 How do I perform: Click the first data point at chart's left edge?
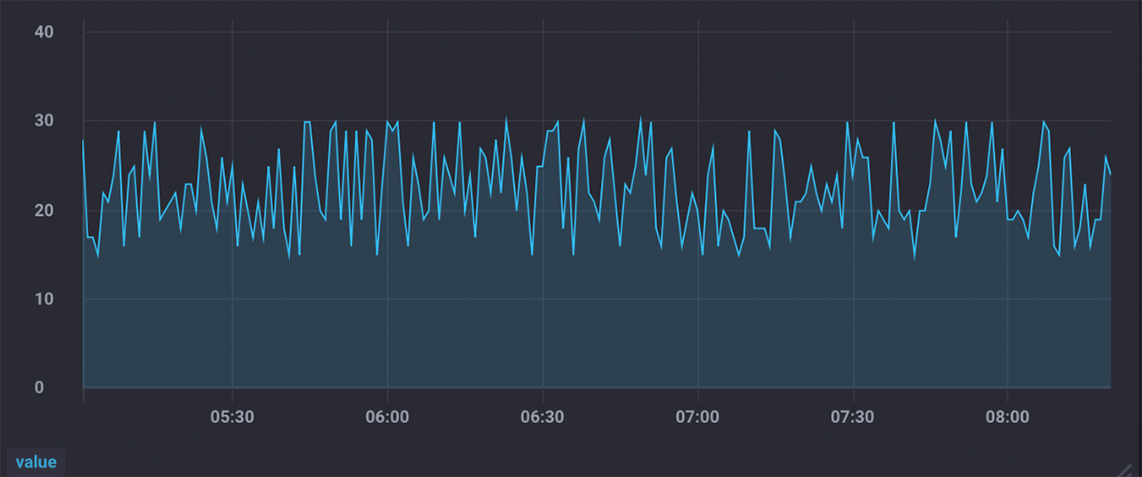83,140
